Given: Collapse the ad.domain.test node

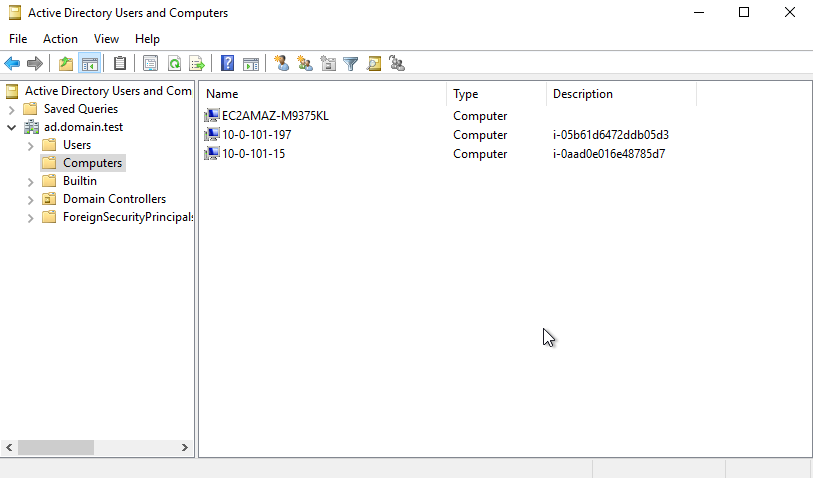Looking at the screenshot, I should (x=11, y=128).
